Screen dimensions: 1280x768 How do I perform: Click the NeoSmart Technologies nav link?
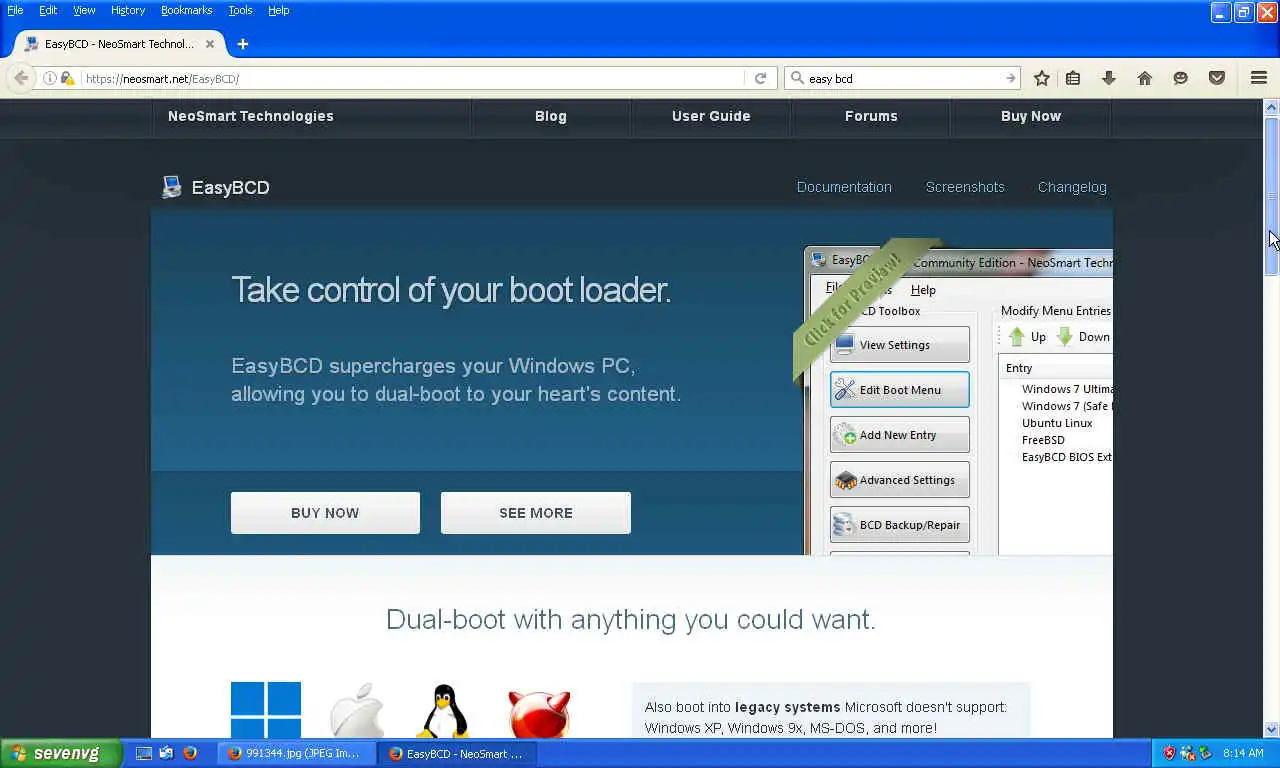coord(251,116)
